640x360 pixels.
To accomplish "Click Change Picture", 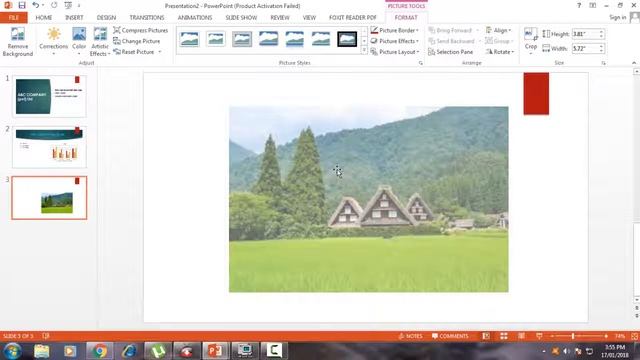I will pos(137,41).
